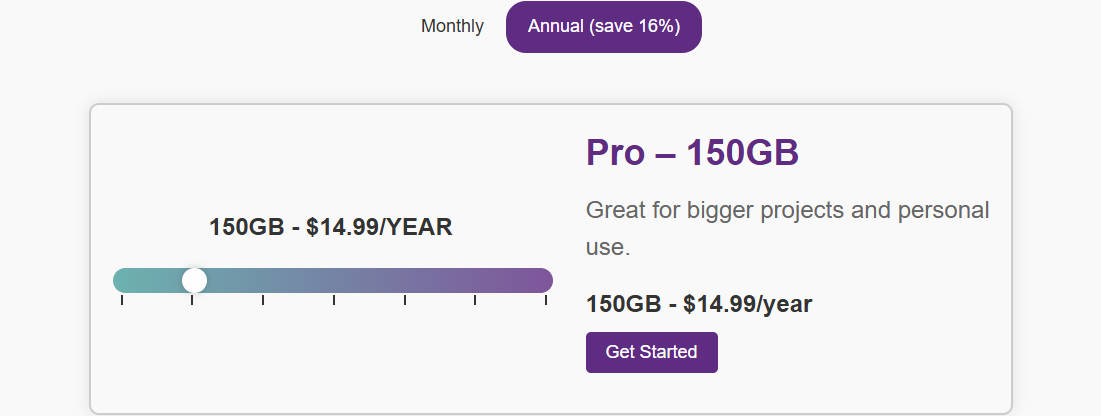This screenshot has width=1101, height=416.
Task: Select the third tick mark on the storage slider
Action: click(x=263, y=300)
